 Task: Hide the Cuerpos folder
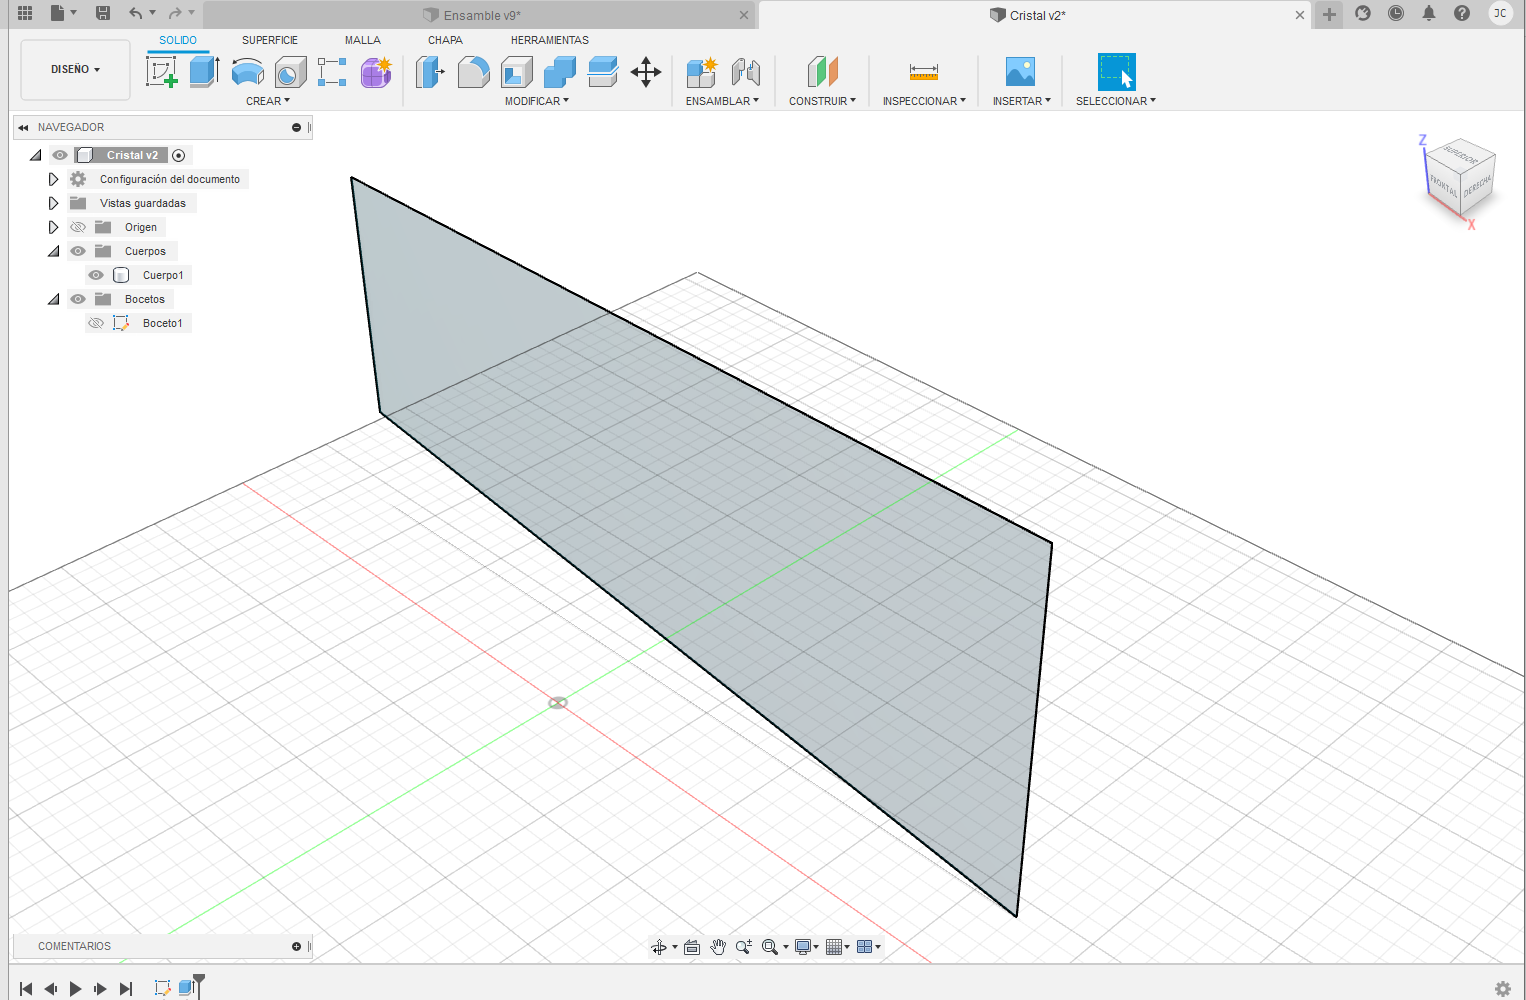click(x=78, y=251)
